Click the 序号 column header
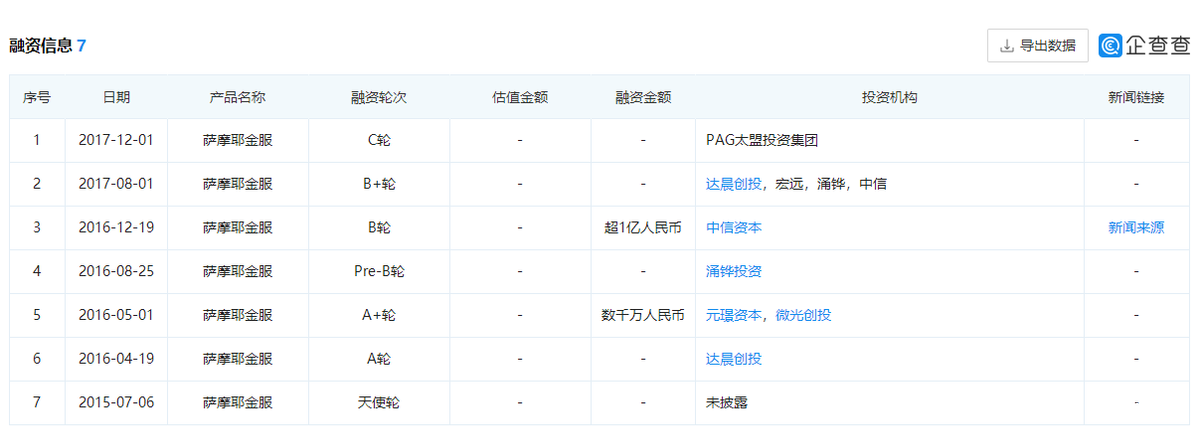This screenshot has width=1200, height=435. coord(37,98)
